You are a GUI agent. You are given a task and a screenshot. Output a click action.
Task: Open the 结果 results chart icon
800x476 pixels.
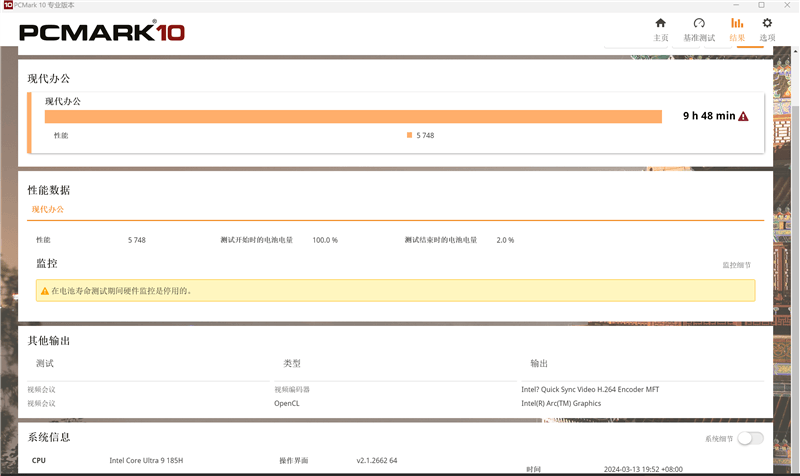[737, 23]
